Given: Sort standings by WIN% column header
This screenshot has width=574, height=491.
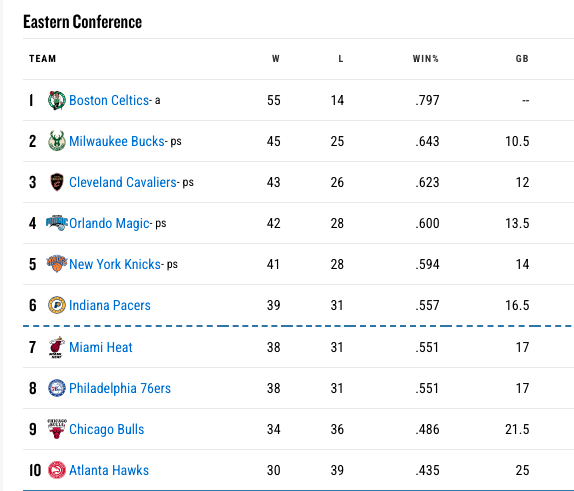Looking at the screenshot, I should coord(425,59).
